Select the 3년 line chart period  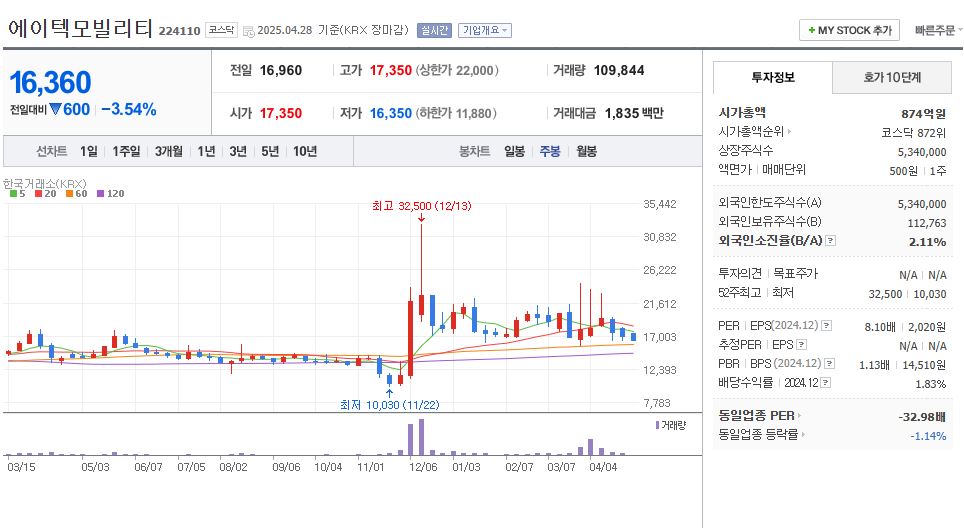coord(238,151)
